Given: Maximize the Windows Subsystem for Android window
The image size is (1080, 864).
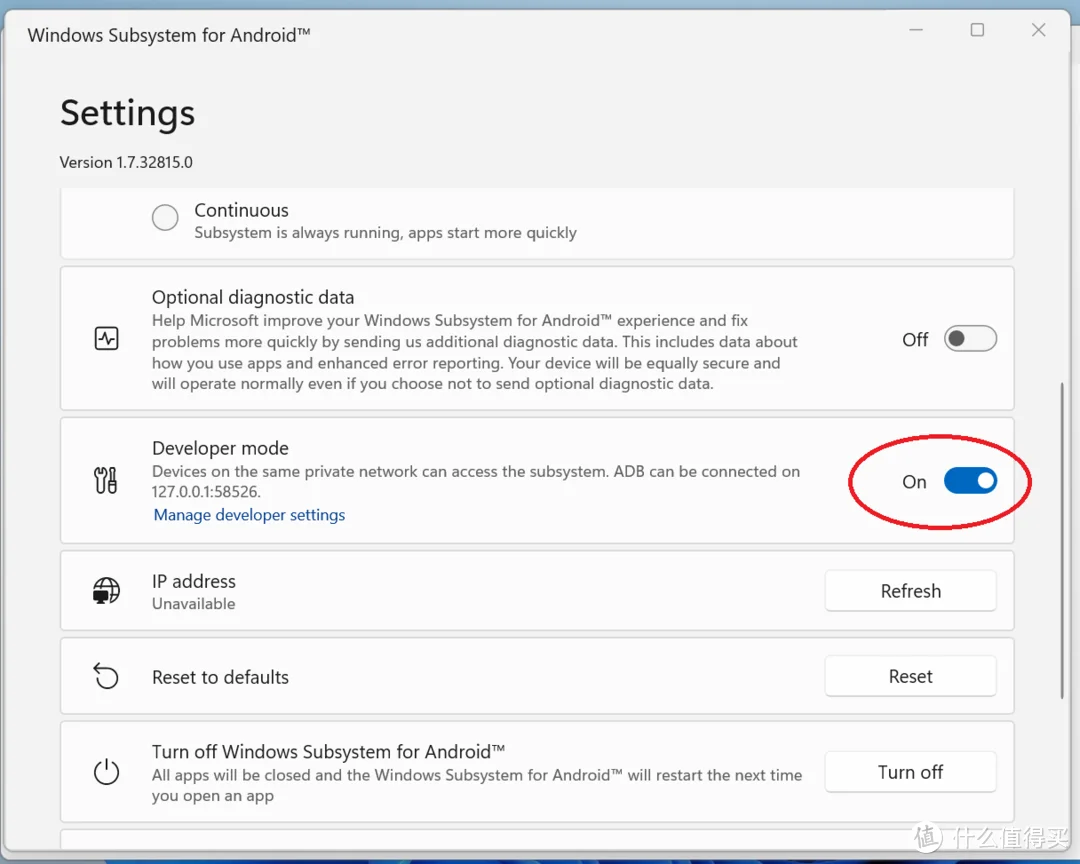Looking at the screenshot, I should (977, 30).
